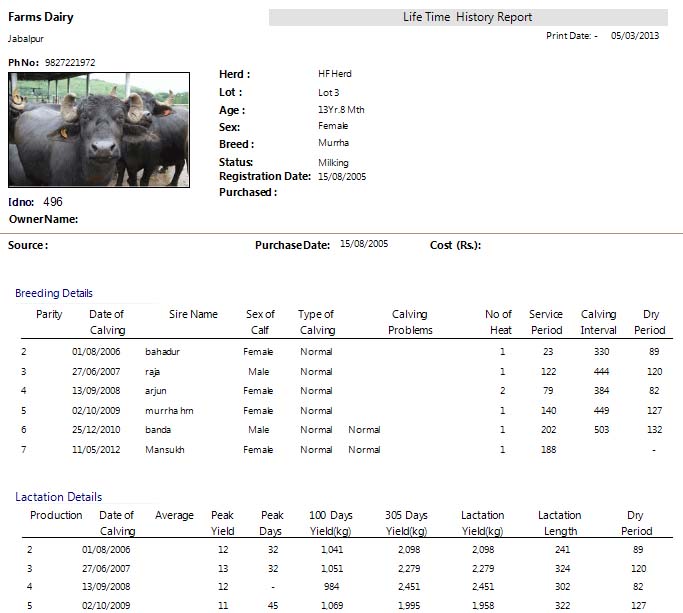This screenshot has width=683, height=613.
Task: Click the Milking status value
Action: (x=333, y=162)
